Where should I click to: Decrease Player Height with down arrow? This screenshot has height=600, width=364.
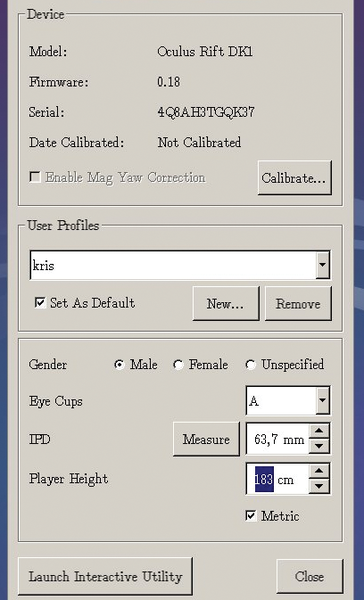[x=319, y=486]
